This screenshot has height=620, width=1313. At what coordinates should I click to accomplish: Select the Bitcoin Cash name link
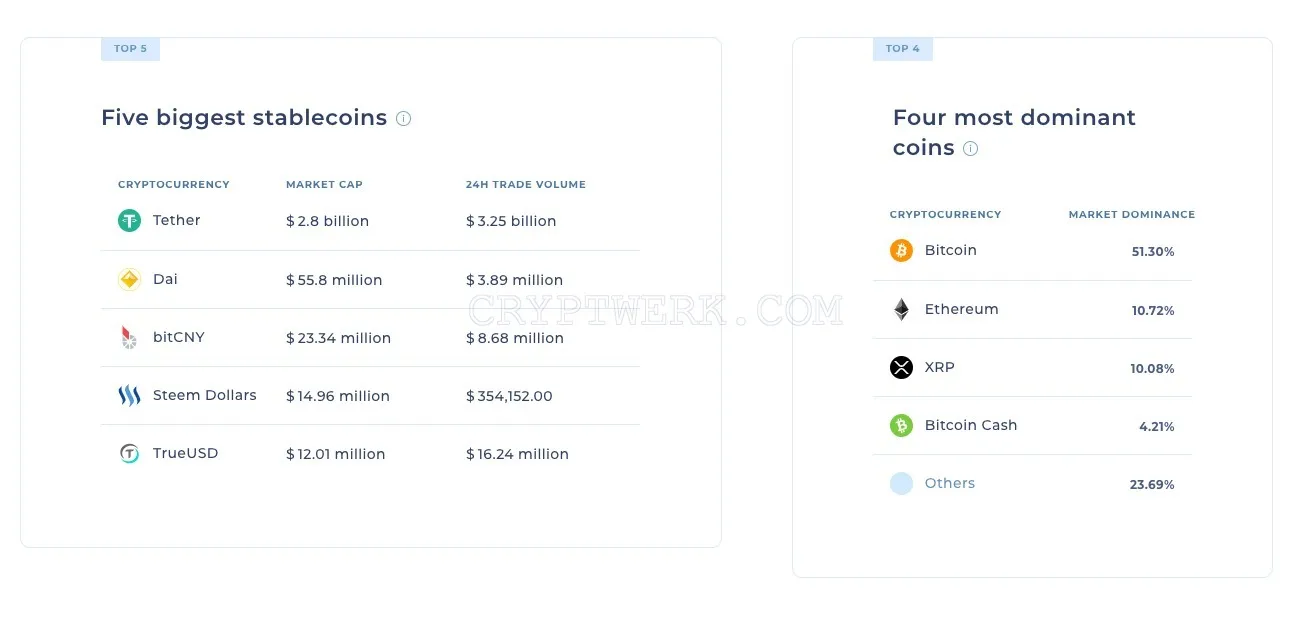click(970, 425)
